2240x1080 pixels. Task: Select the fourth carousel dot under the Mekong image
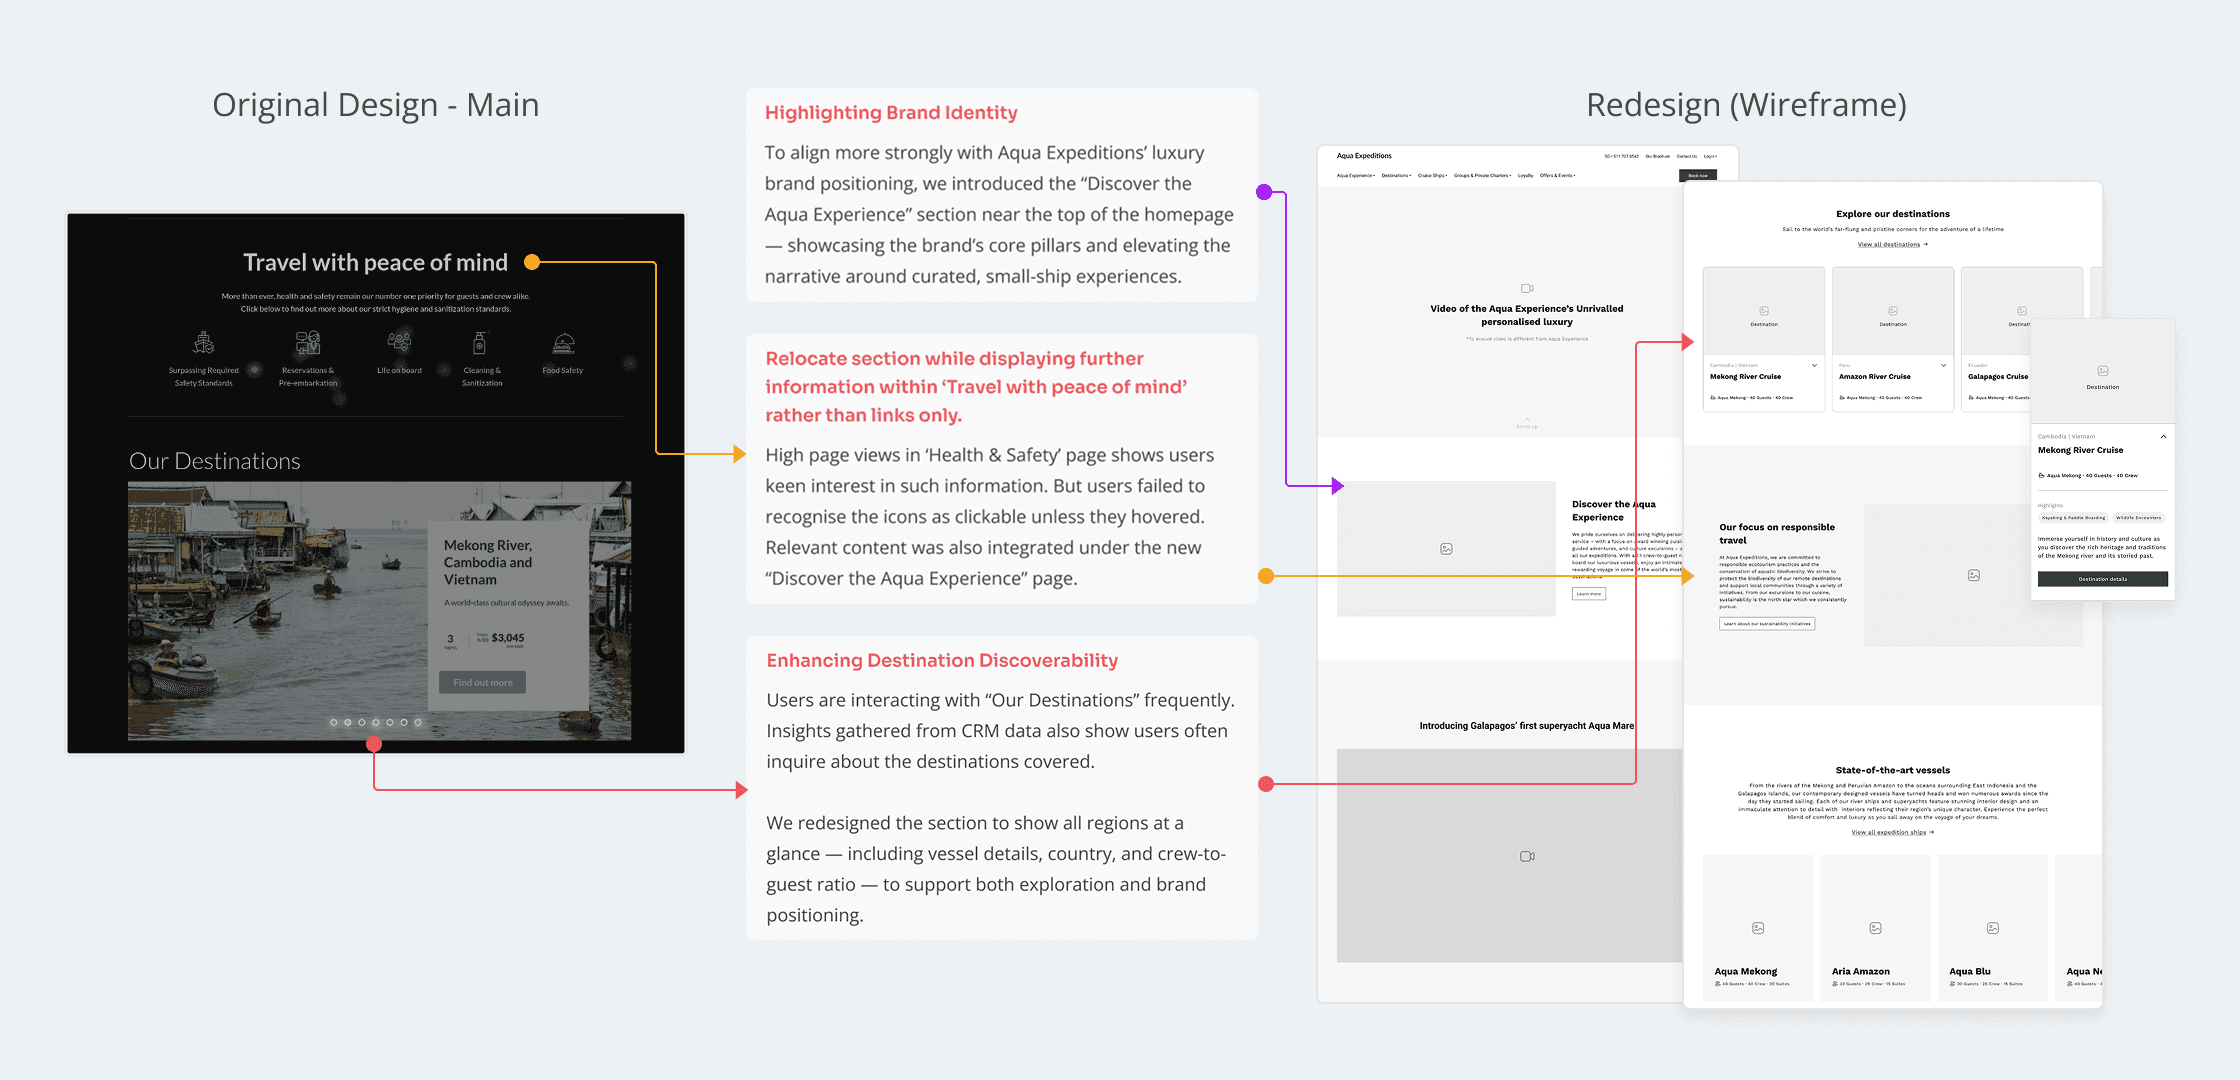[x=376, y=722]
